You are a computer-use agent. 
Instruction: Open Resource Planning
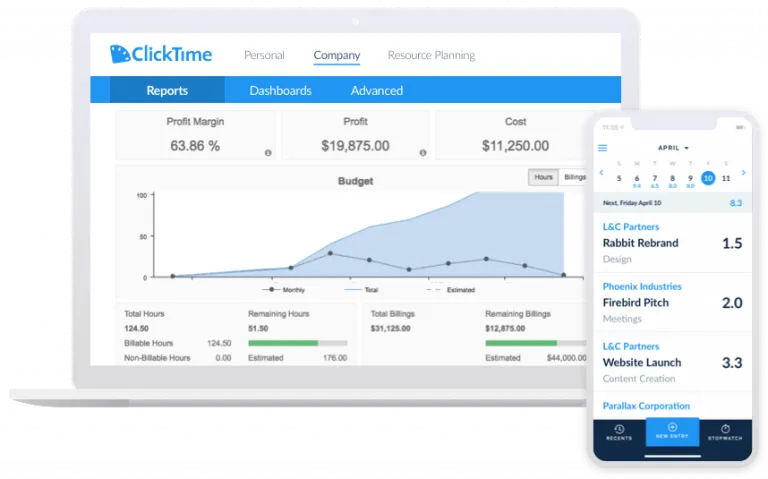click(431, 55)
